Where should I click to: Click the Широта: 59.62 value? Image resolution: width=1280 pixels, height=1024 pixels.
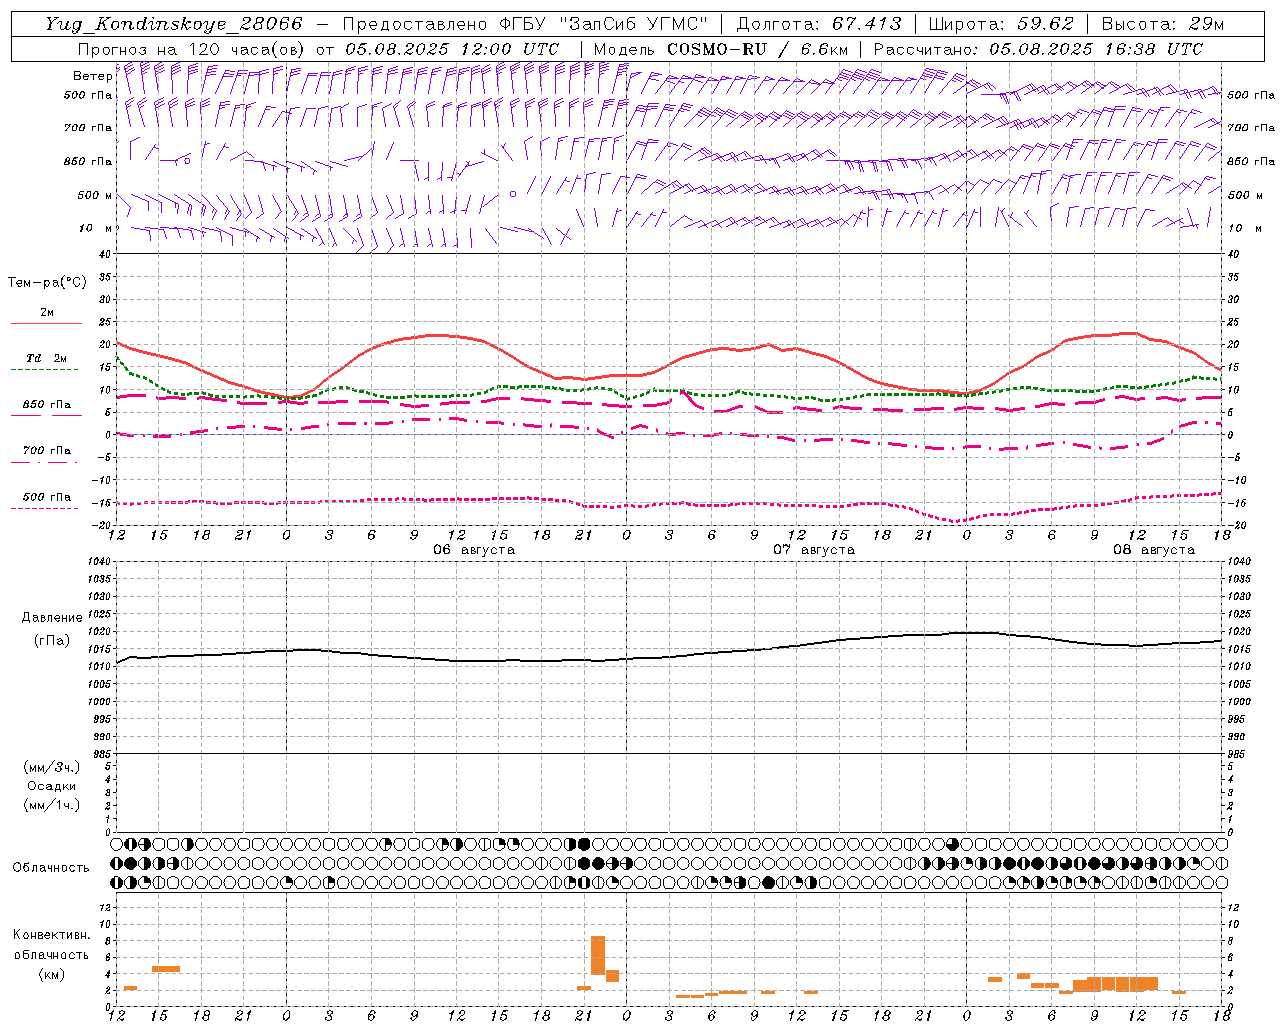click(1001, 24)
